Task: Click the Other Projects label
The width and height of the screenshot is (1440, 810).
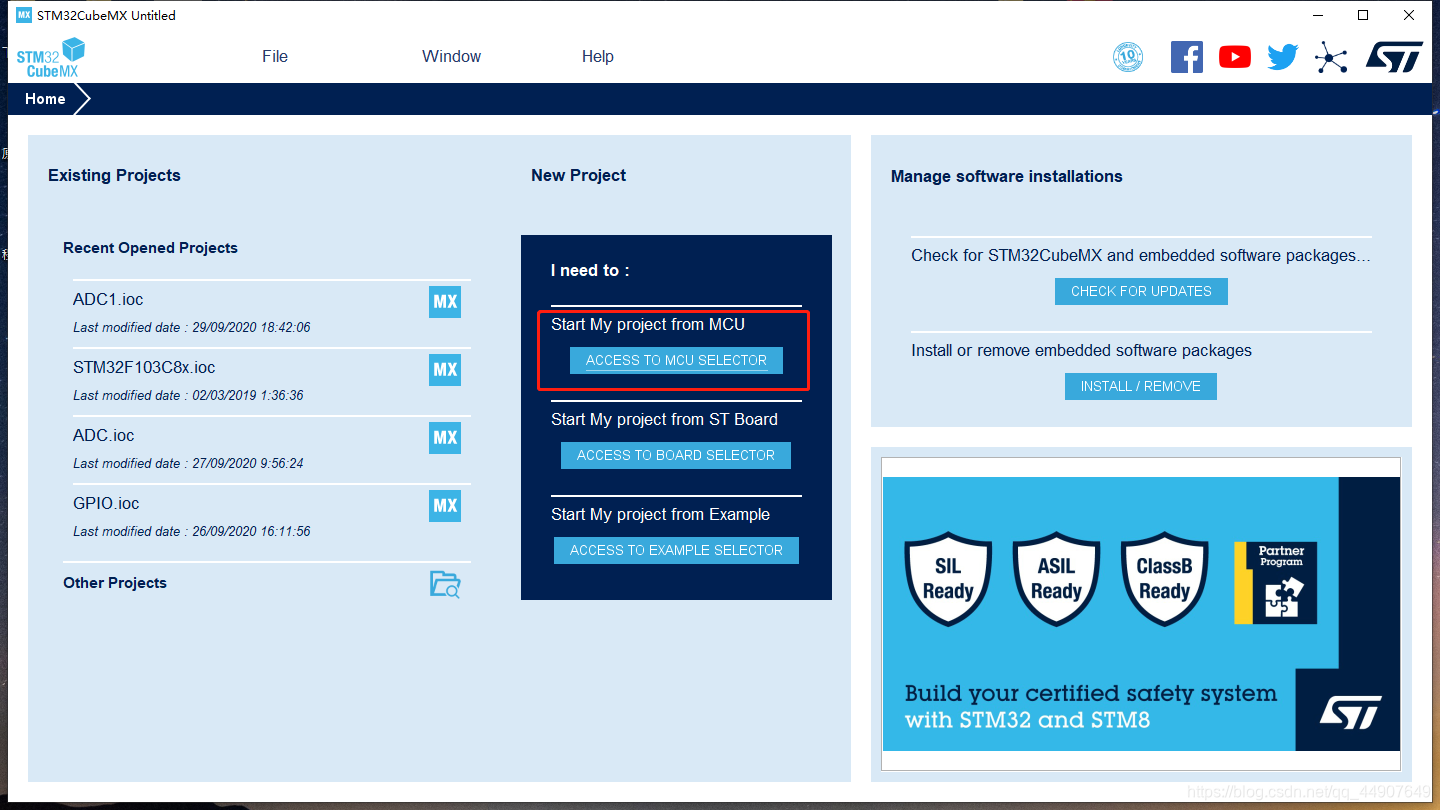Action: pyautogui.click(x=115, y=583)
